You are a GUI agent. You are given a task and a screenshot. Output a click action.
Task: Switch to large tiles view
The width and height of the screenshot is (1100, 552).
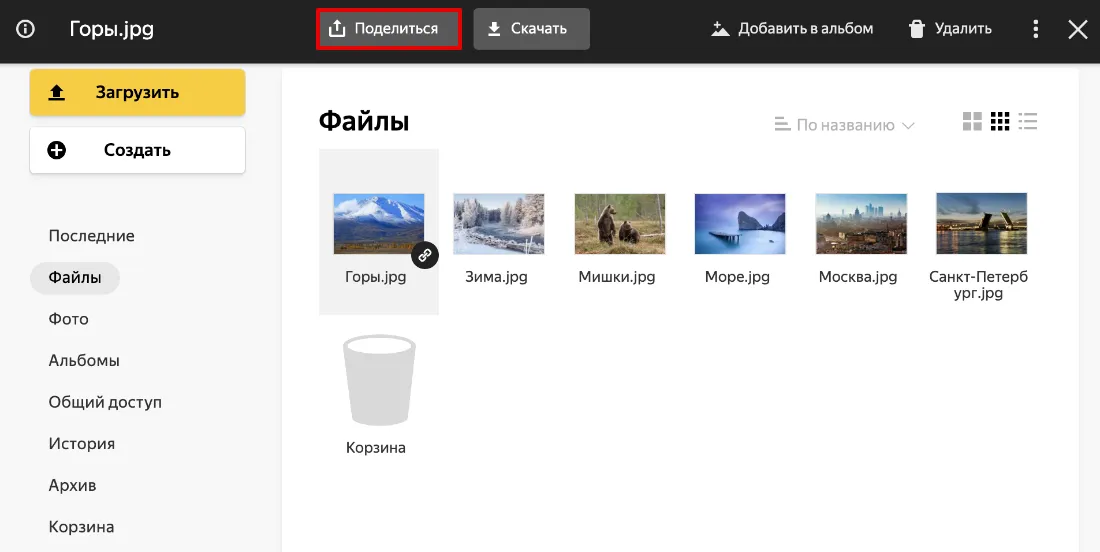click(972, 121)
